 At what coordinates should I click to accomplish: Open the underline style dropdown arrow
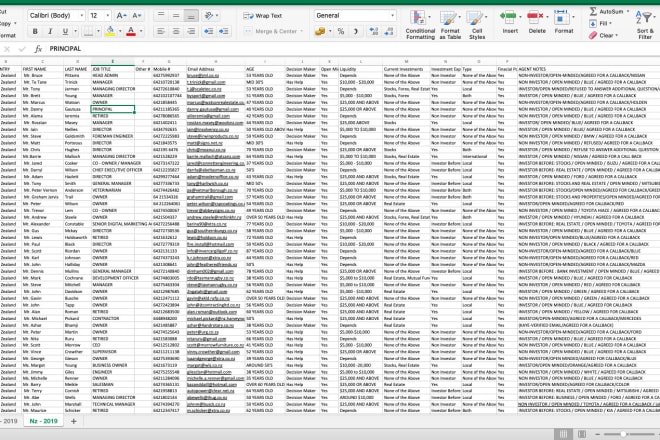(x=76, y=31)
